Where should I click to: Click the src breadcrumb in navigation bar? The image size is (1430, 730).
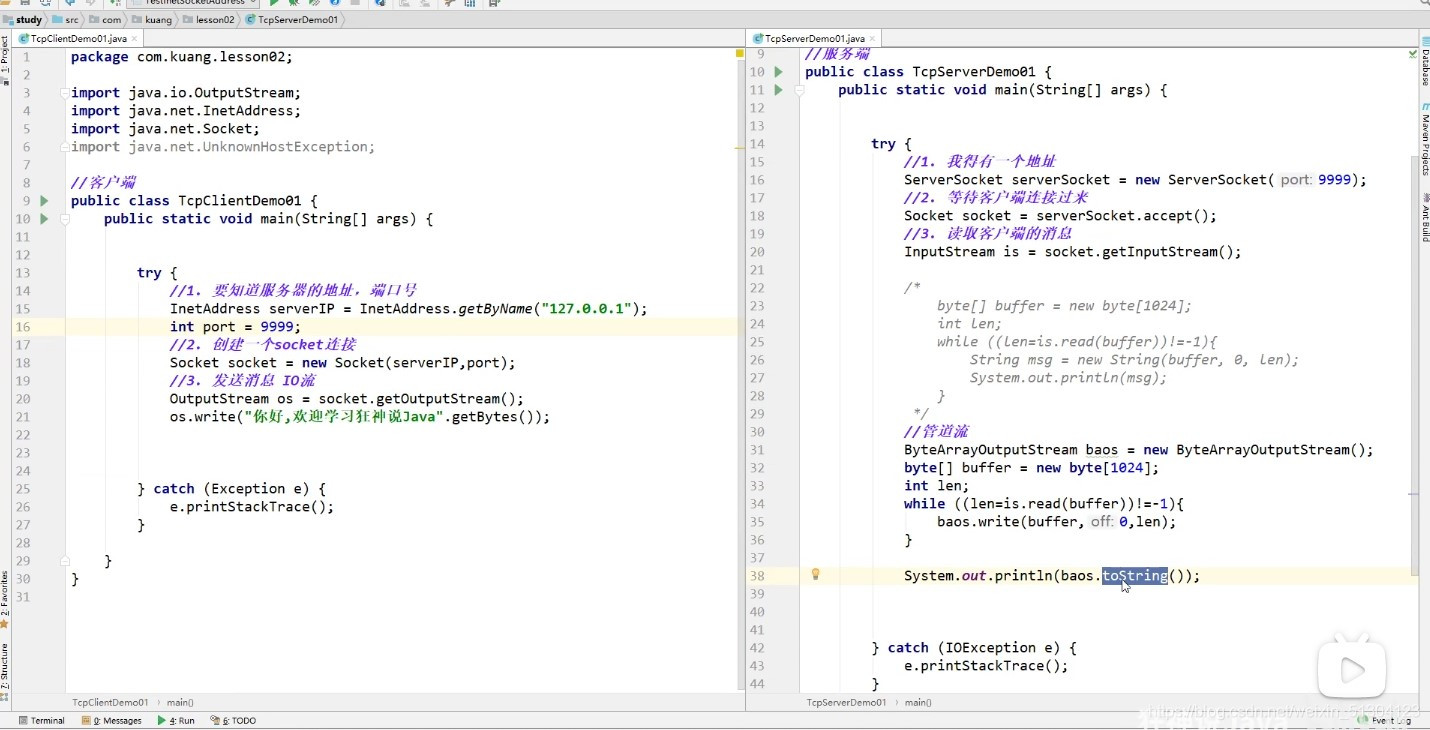[66, 19]
